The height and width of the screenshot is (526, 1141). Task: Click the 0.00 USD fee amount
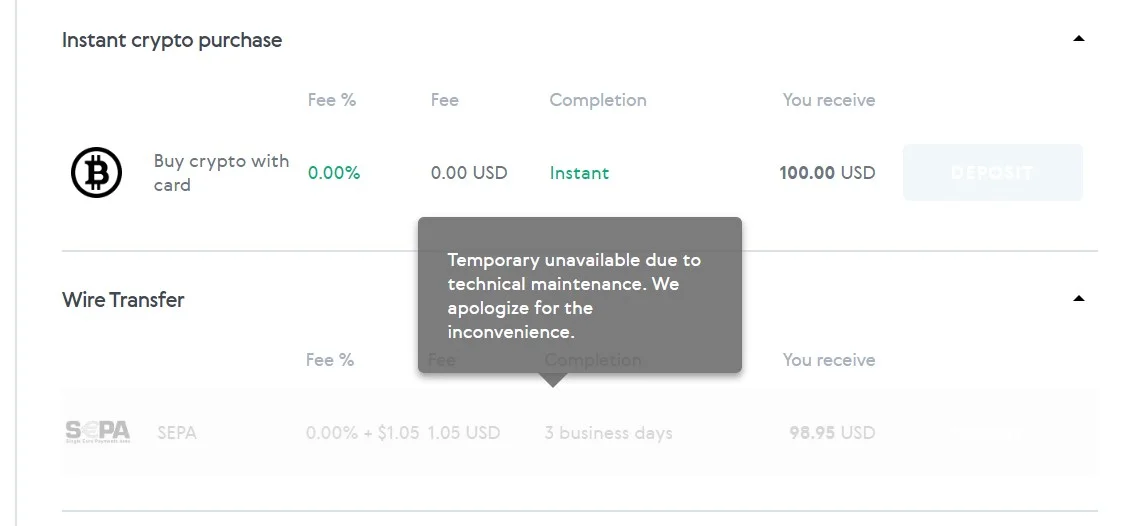(x=469, y=173)
